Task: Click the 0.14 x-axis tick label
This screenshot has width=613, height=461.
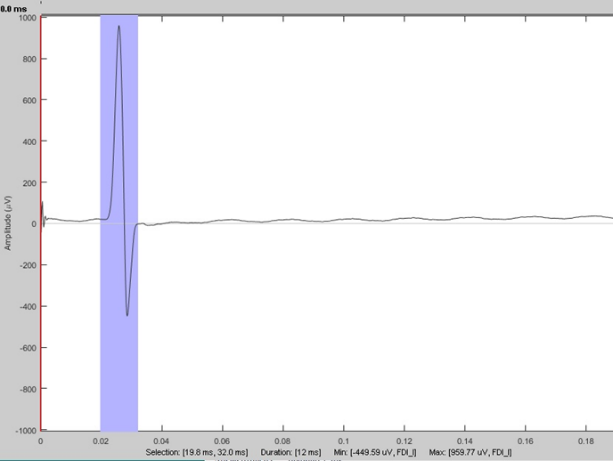Action: point(464,441)
